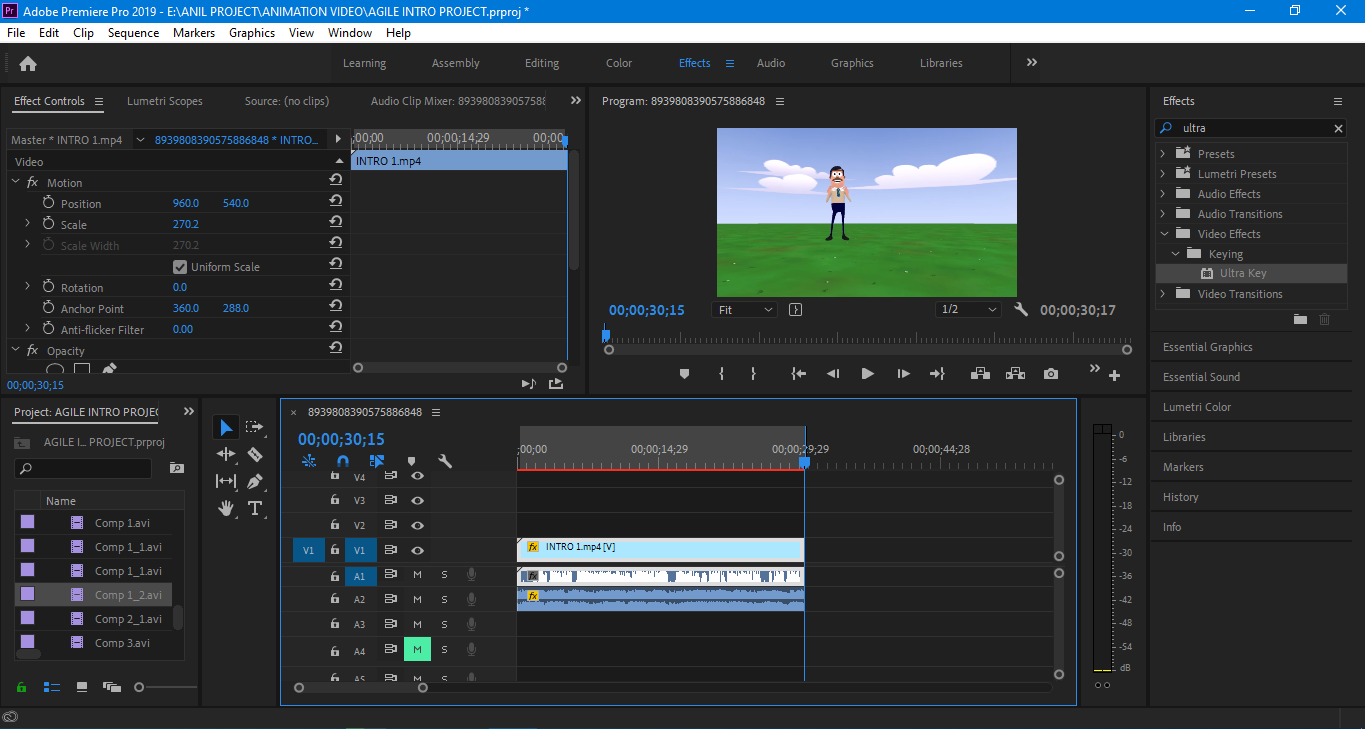Toggle timeline snap magnet icon
This screenshot has height=729, width=1365.
343,461
